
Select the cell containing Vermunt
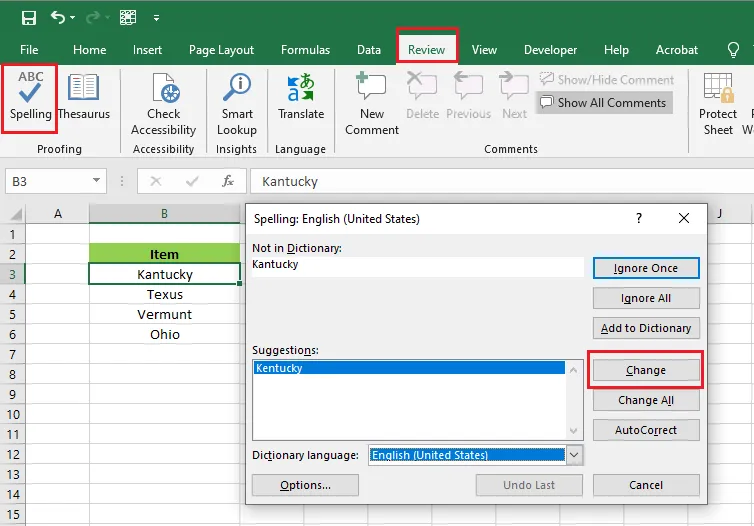pyautogui.click(x=164, y=314)
